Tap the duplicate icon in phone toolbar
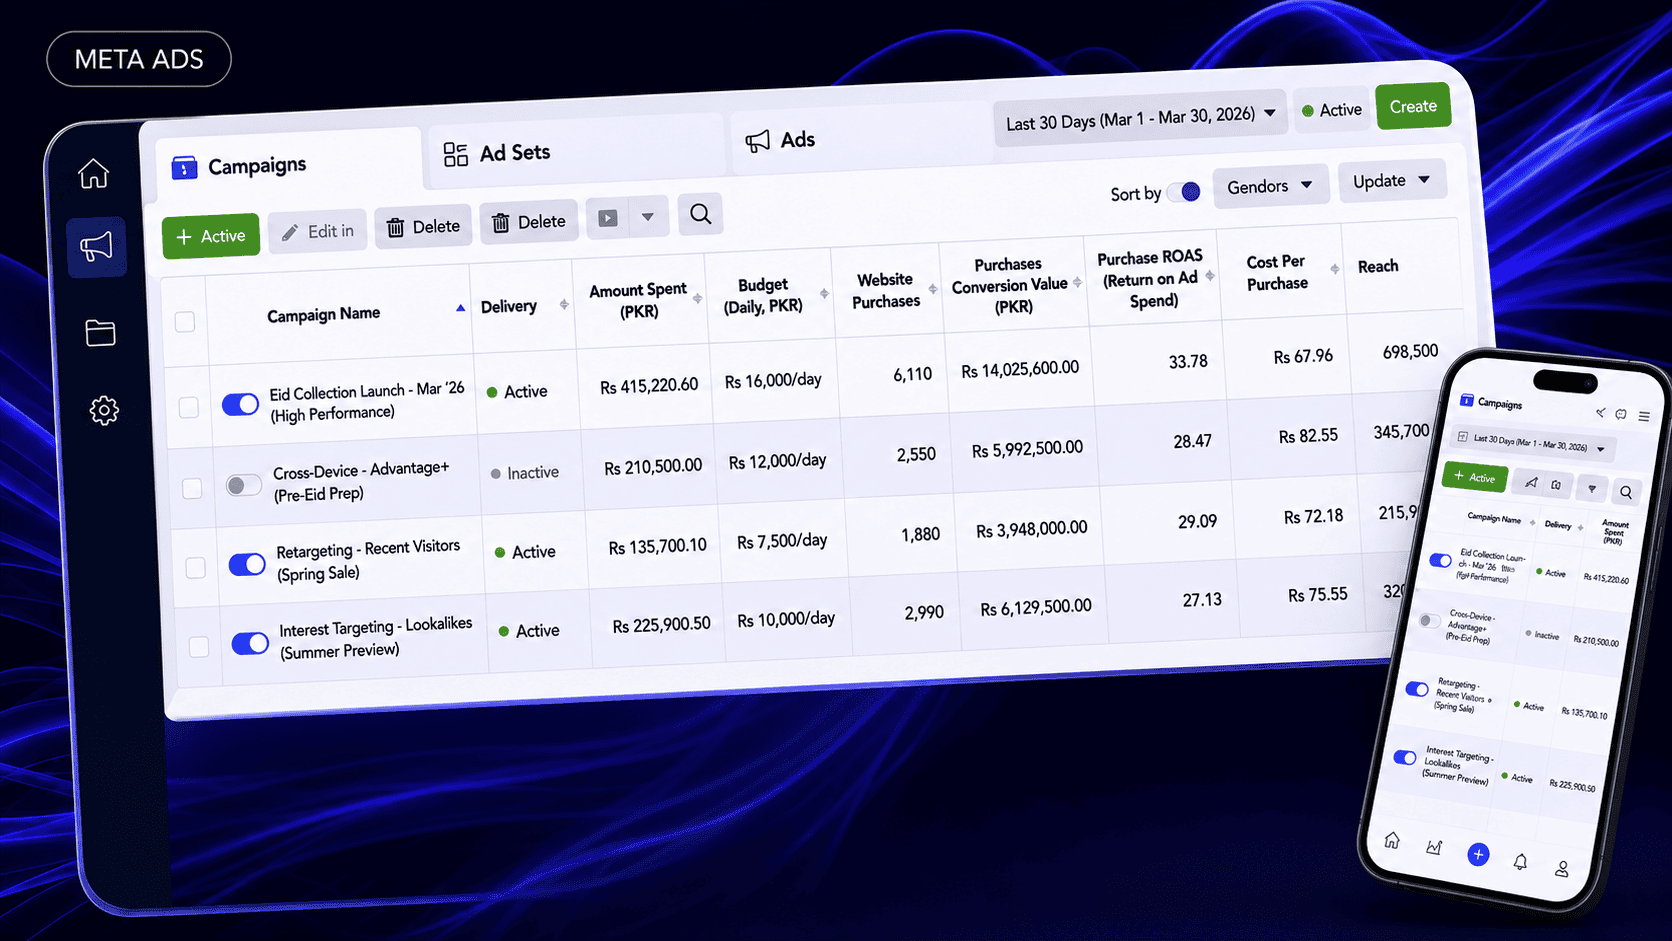 [x=1556, y=485]
